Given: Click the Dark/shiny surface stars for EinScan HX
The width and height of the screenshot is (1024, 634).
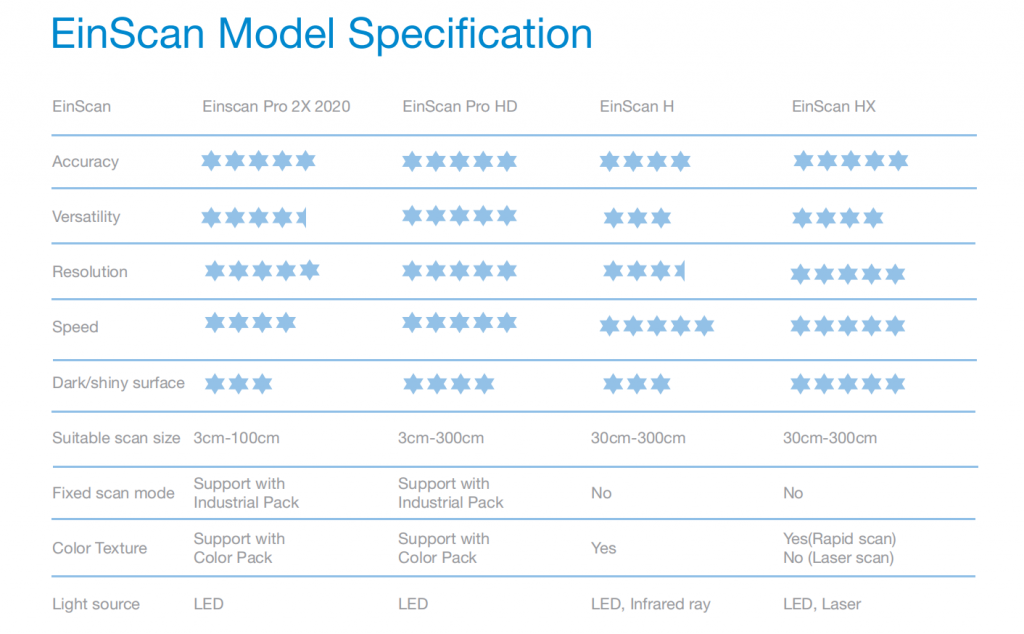Looking at the screenshot, I should point(848,383).
